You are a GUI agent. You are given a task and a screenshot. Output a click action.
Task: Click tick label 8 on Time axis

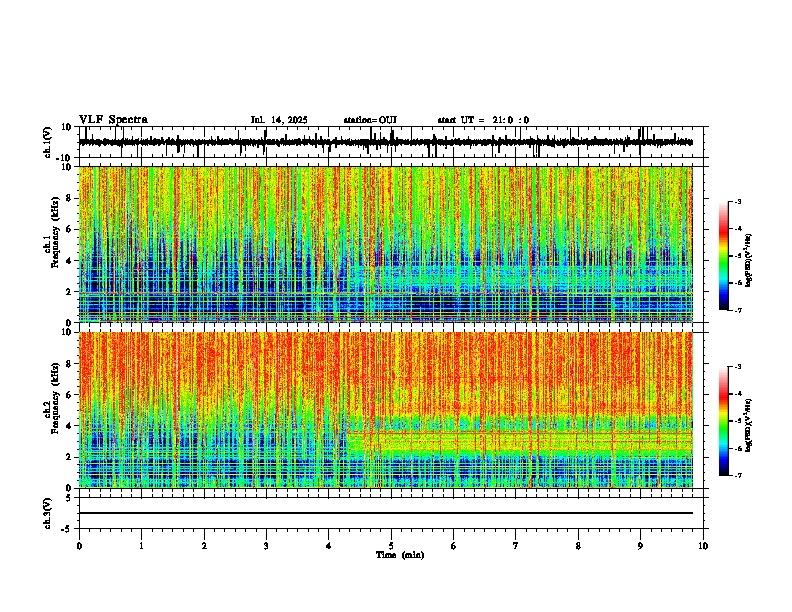[x=578, y=546]
